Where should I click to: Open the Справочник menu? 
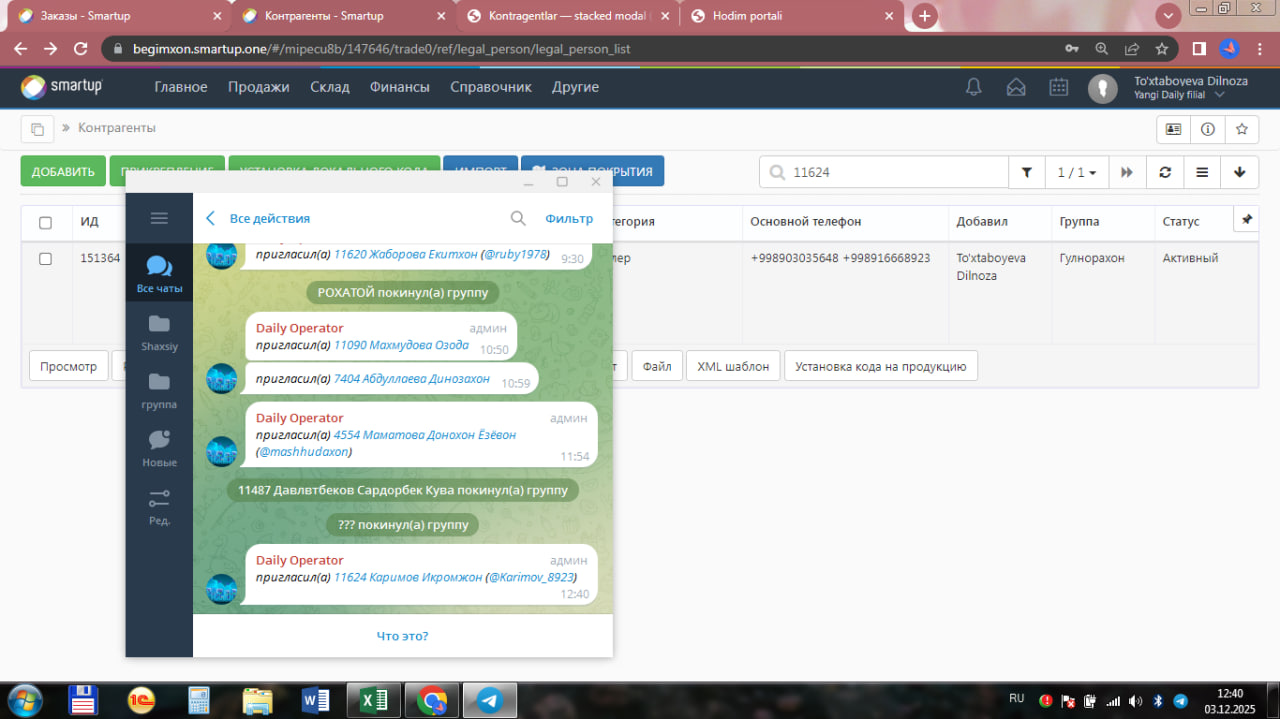490,87
